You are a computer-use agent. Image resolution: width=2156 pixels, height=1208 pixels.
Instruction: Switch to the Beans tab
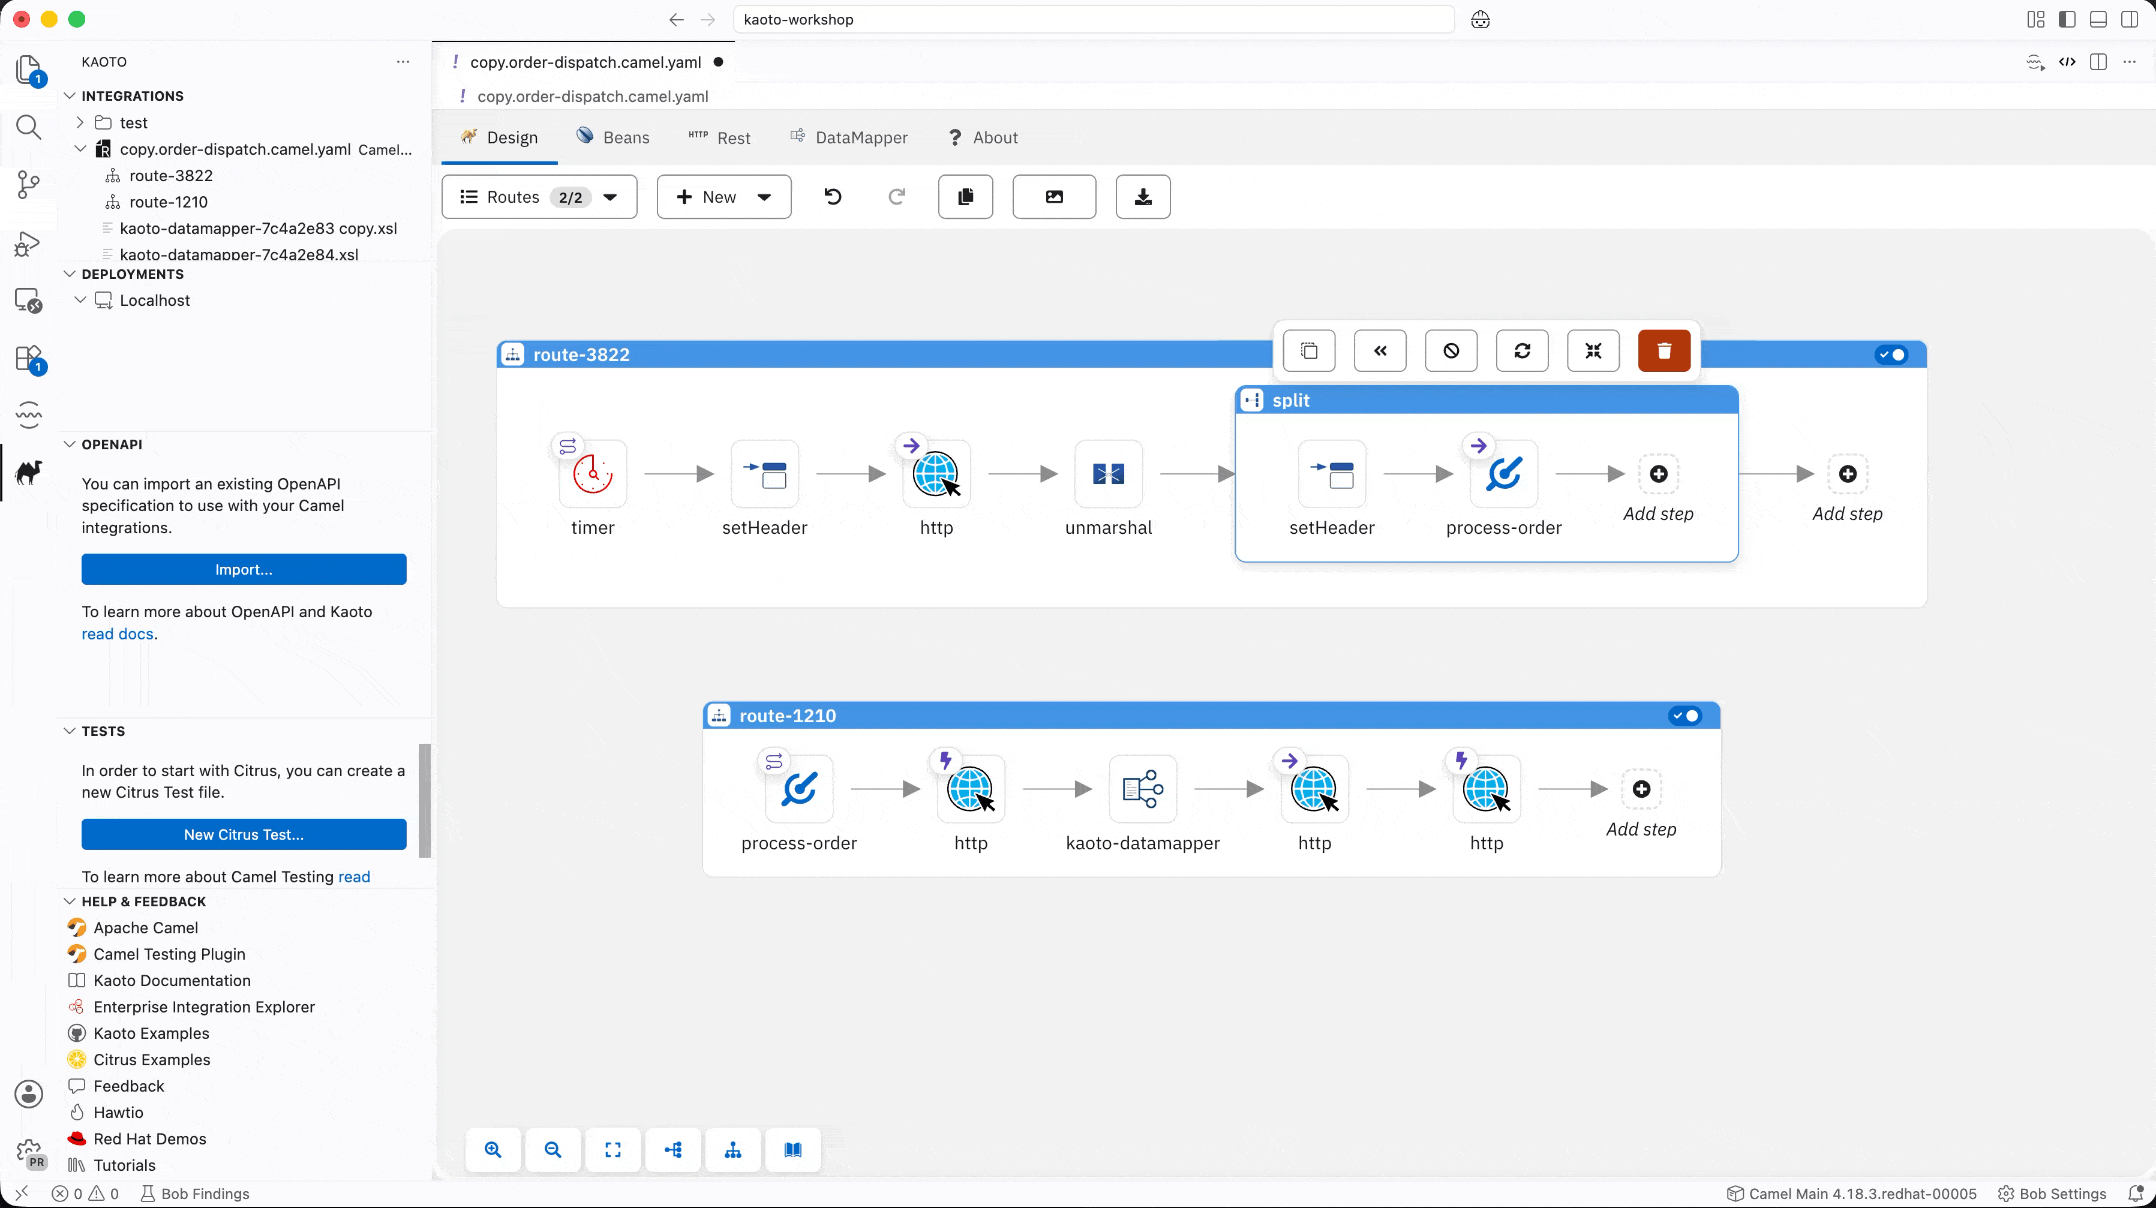(613, 138)
